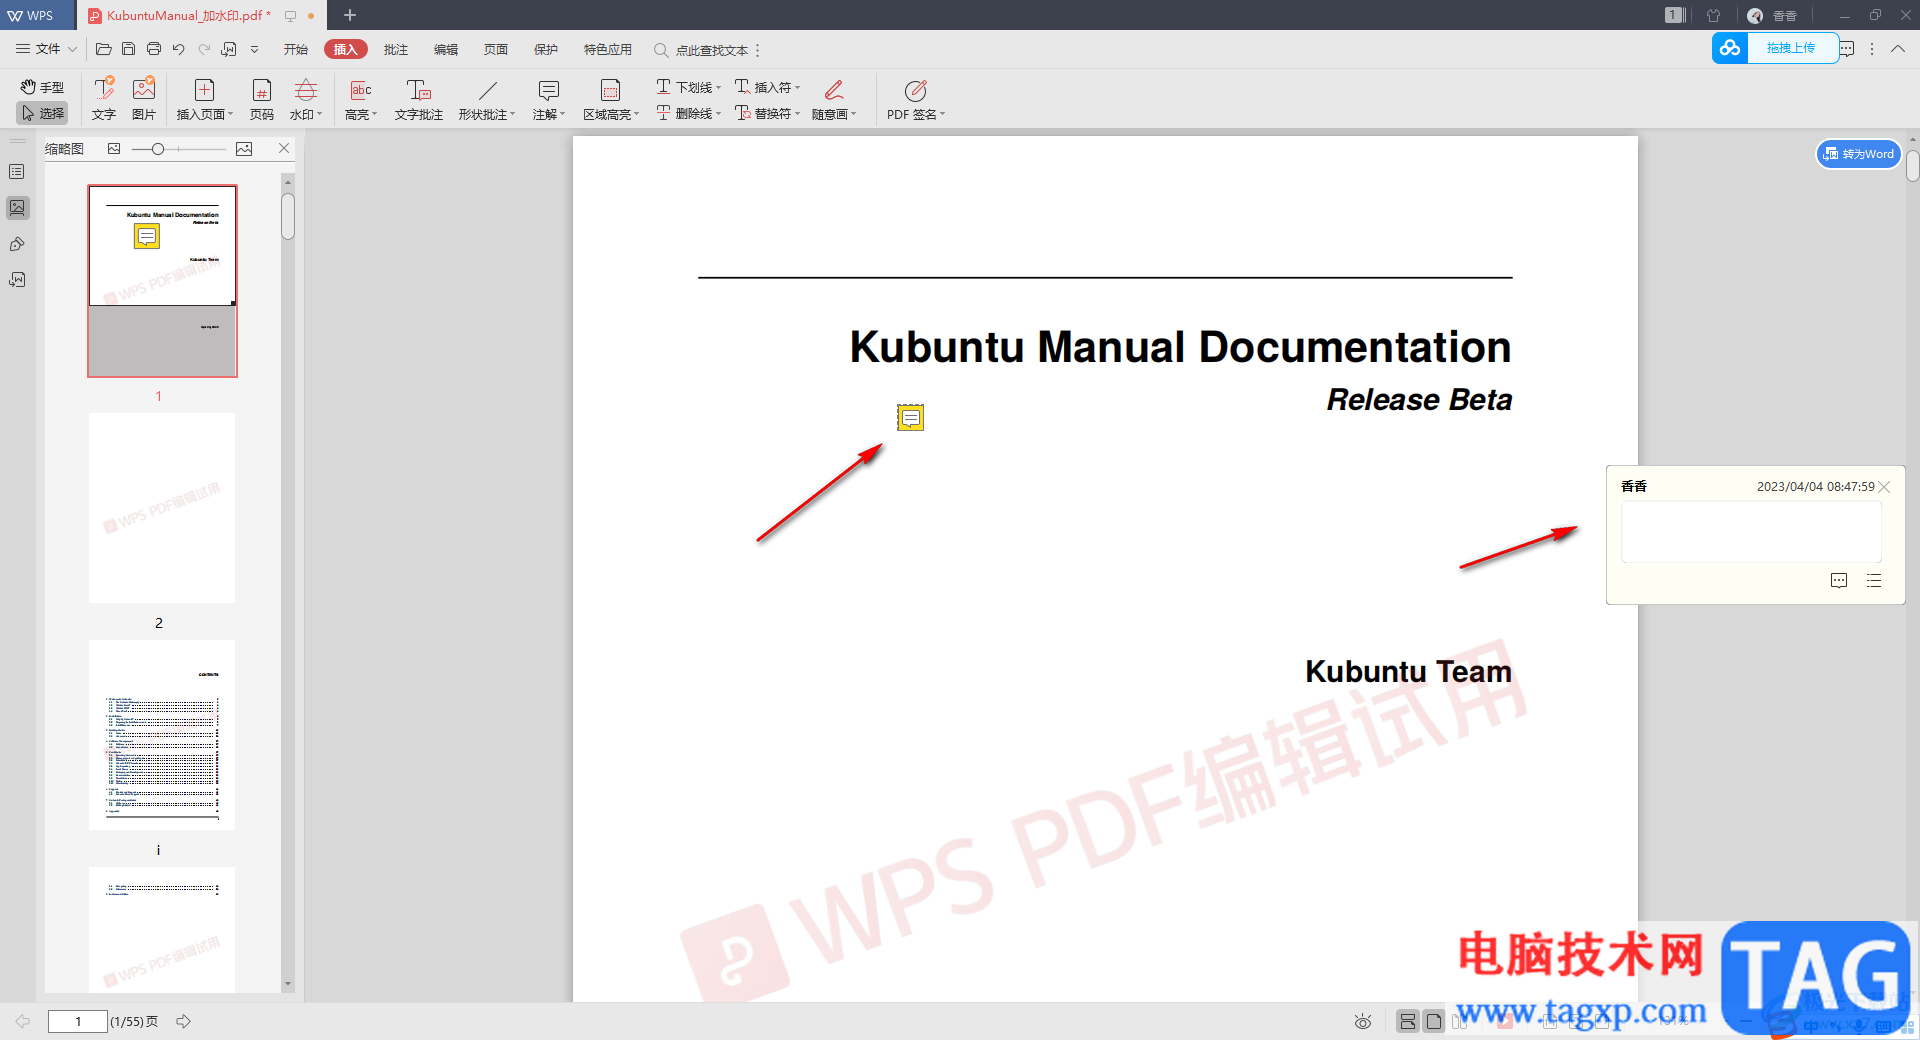Click the PDF Signature tool
The height and width of the screenshot is (1040, 1920).
(x=916, y=98)
